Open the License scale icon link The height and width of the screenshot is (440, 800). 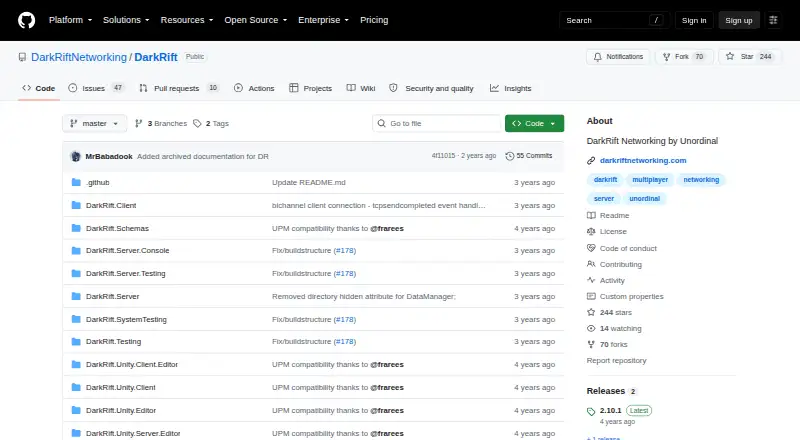pyautogui.click(x=607, y=231)
